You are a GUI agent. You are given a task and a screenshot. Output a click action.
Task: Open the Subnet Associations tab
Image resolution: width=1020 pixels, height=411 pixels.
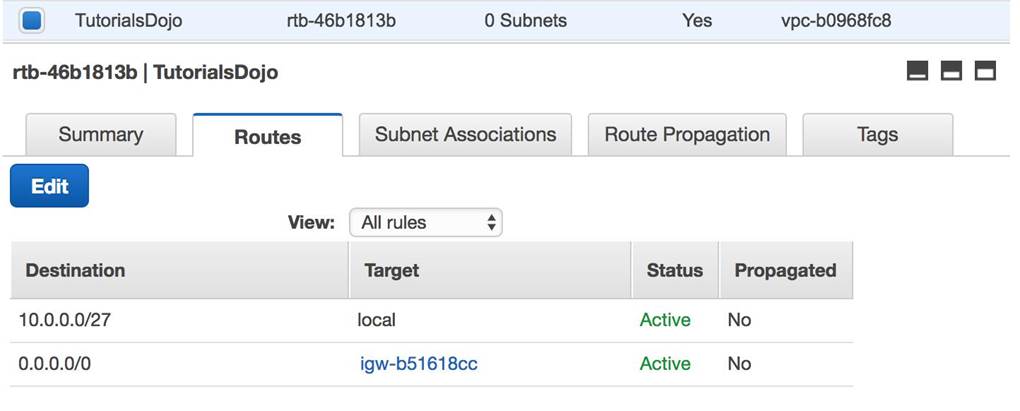click(x=465, y=135)
